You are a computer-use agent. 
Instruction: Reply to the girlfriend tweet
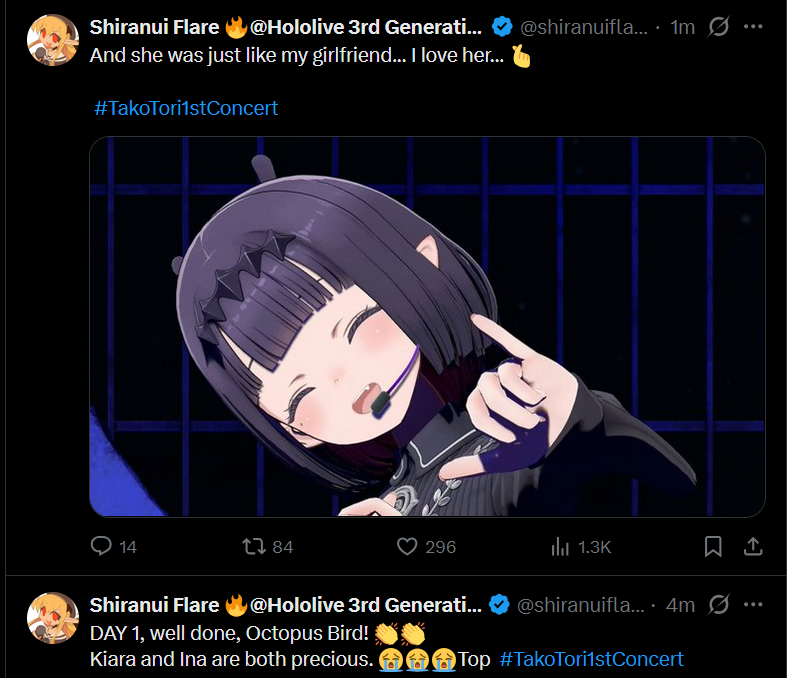point(113,546)
